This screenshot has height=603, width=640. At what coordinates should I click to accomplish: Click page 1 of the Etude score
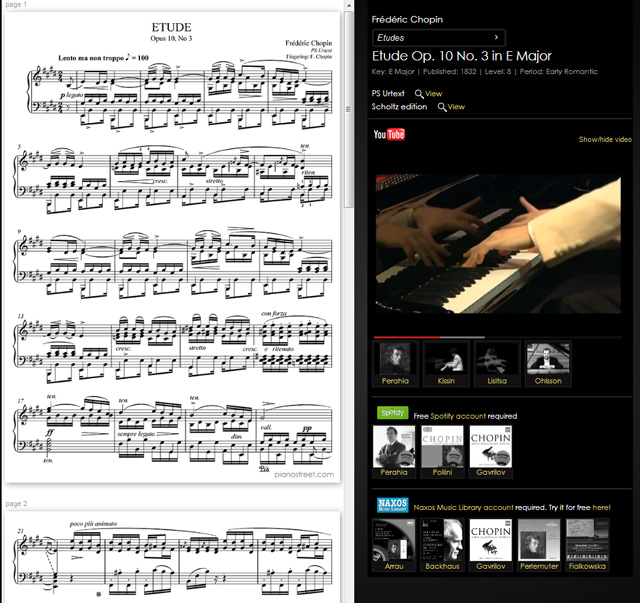[x=172, y=247]
